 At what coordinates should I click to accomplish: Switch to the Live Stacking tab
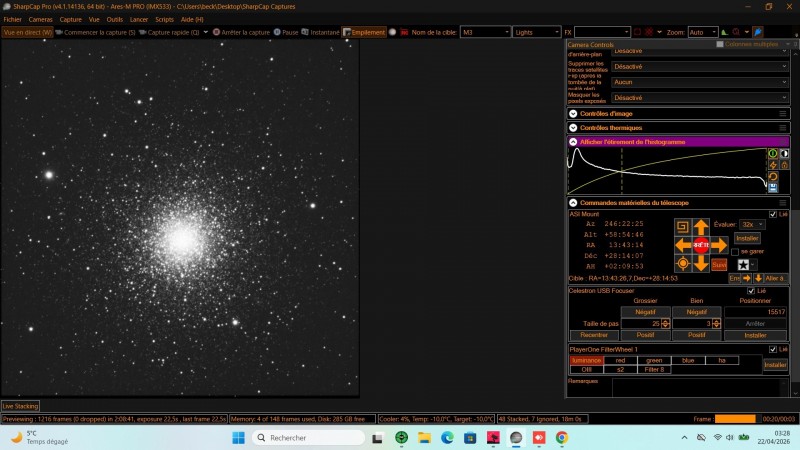pos(20,406)
